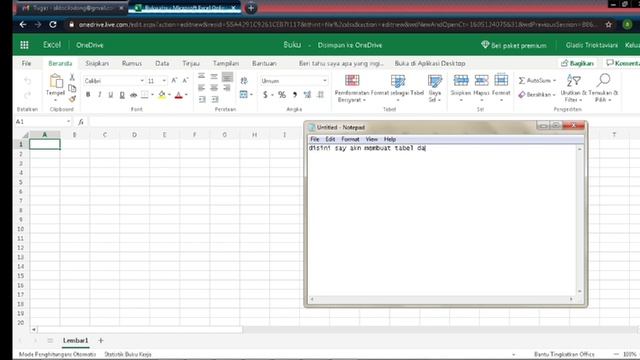Open Temukan & Pilih magnifier

[x=603, y=88]
